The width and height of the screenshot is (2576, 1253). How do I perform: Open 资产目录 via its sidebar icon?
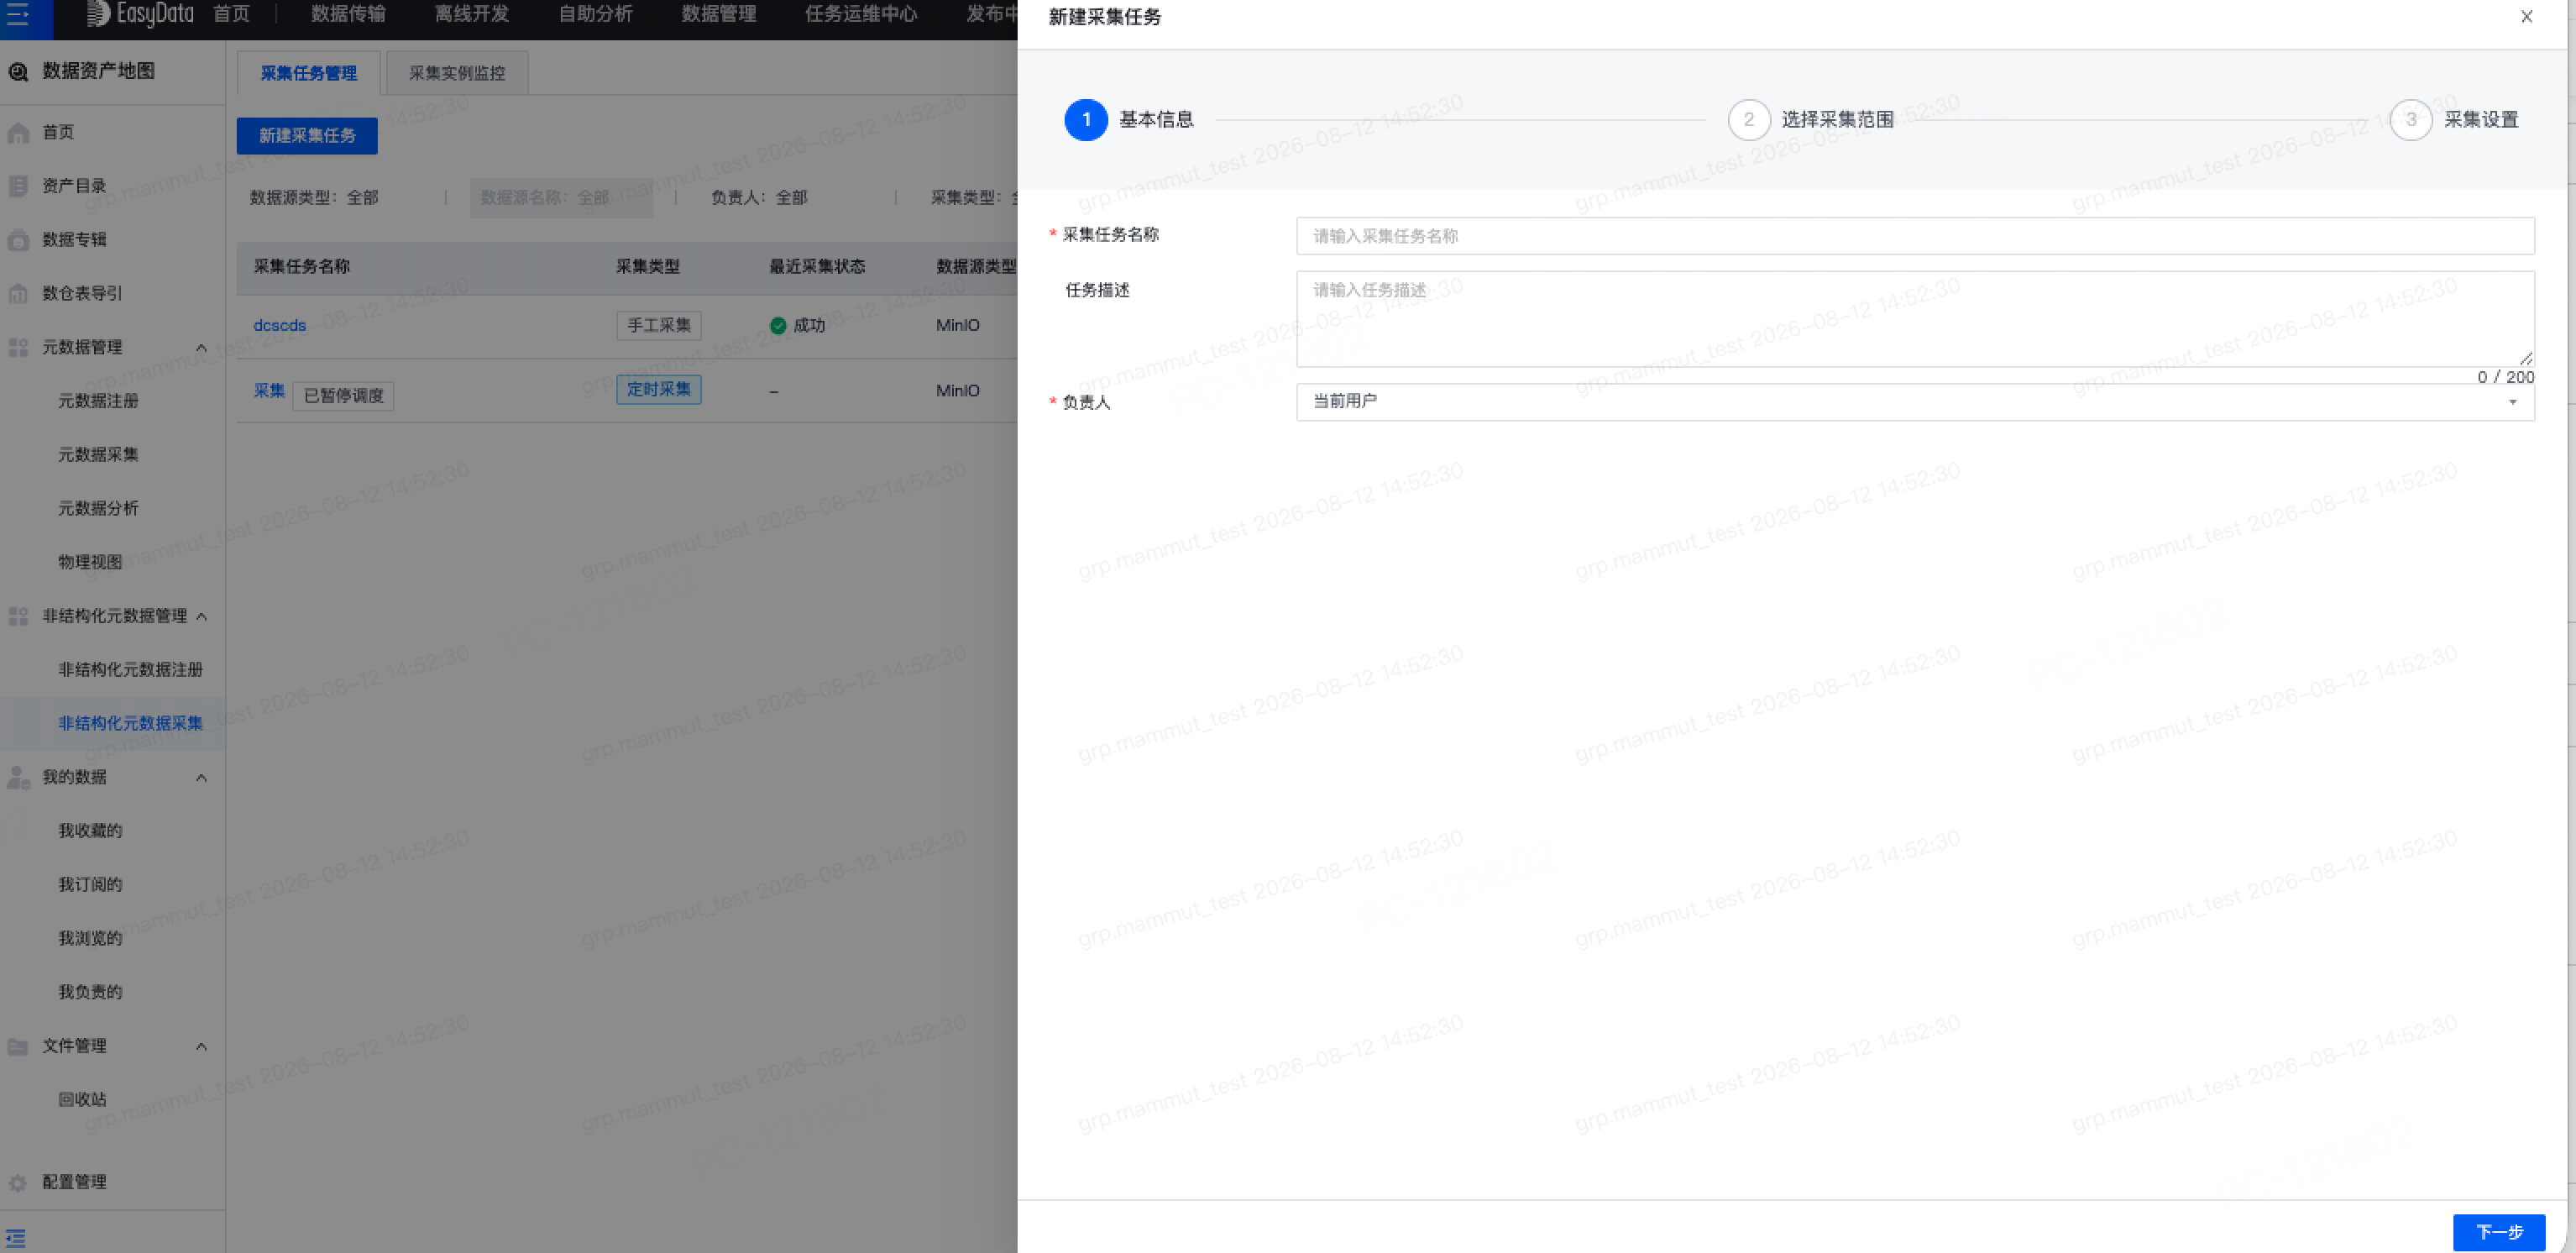point(18,186)
